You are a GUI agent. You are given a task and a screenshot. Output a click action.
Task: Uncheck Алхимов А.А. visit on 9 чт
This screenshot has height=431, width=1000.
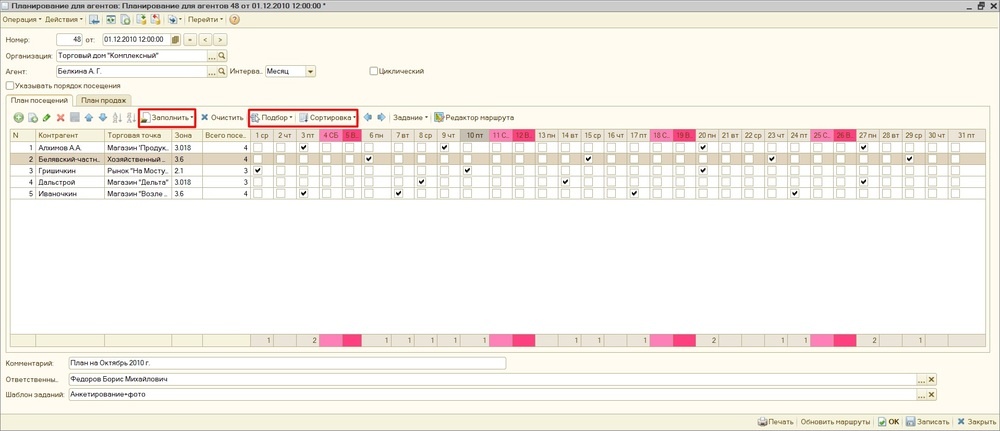coord(445,147)
